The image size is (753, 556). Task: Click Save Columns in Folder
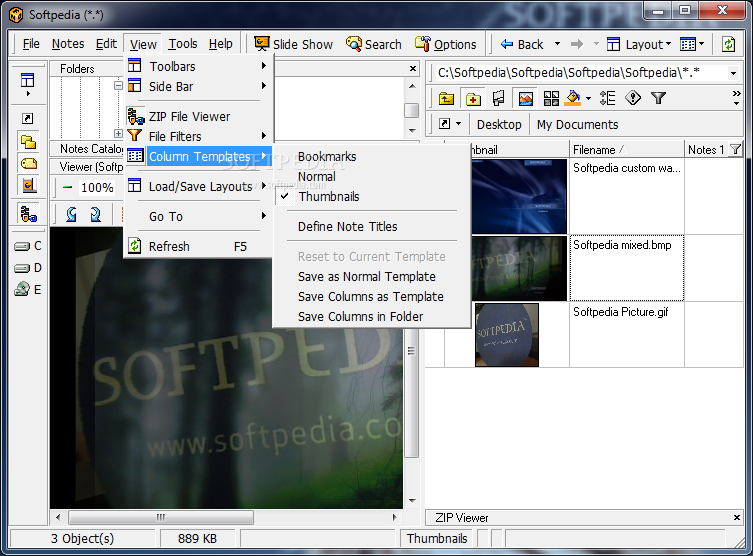click(371, 316)
